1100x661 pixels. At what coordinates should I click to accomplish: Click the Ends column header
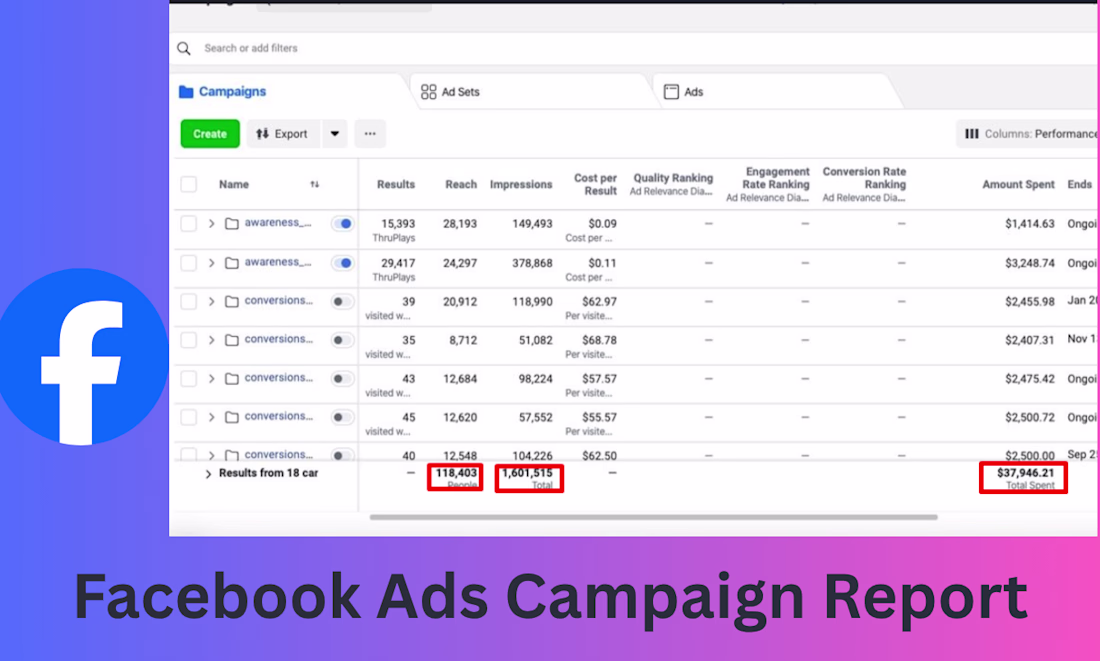coord(1080,185)
